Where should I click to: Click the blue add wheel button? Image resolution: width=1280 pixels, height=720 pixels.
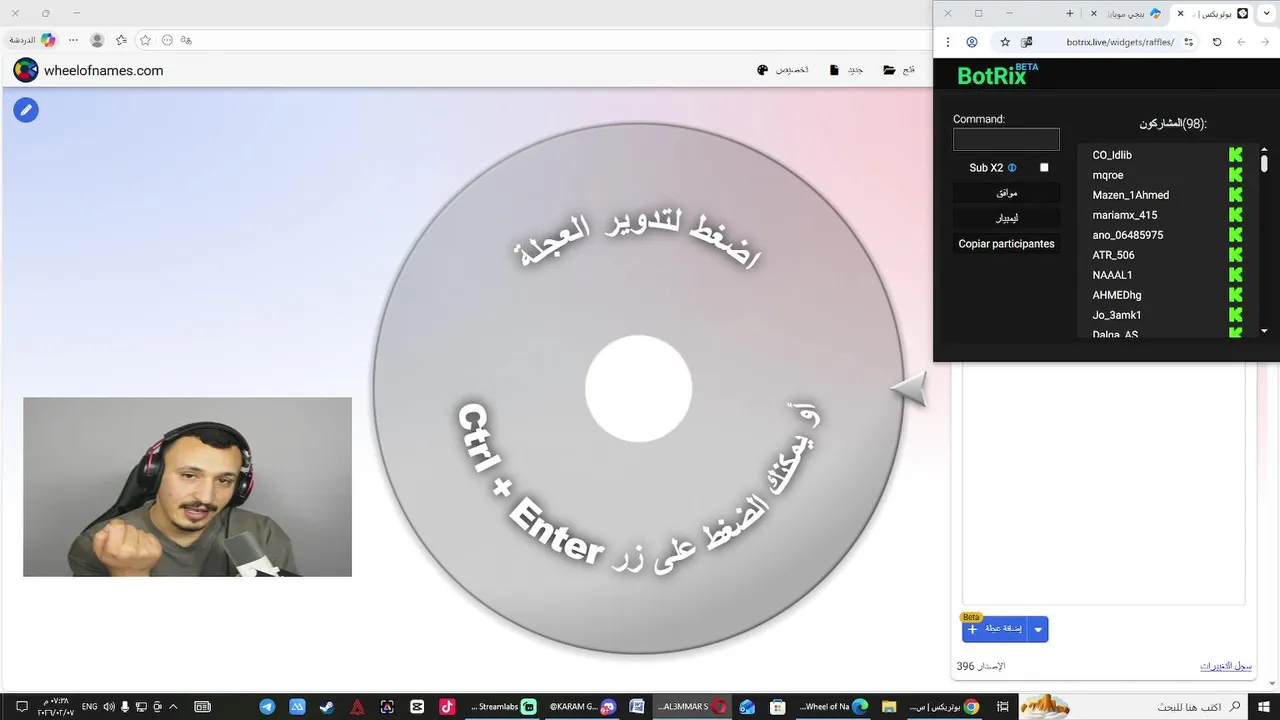(995, 629)
